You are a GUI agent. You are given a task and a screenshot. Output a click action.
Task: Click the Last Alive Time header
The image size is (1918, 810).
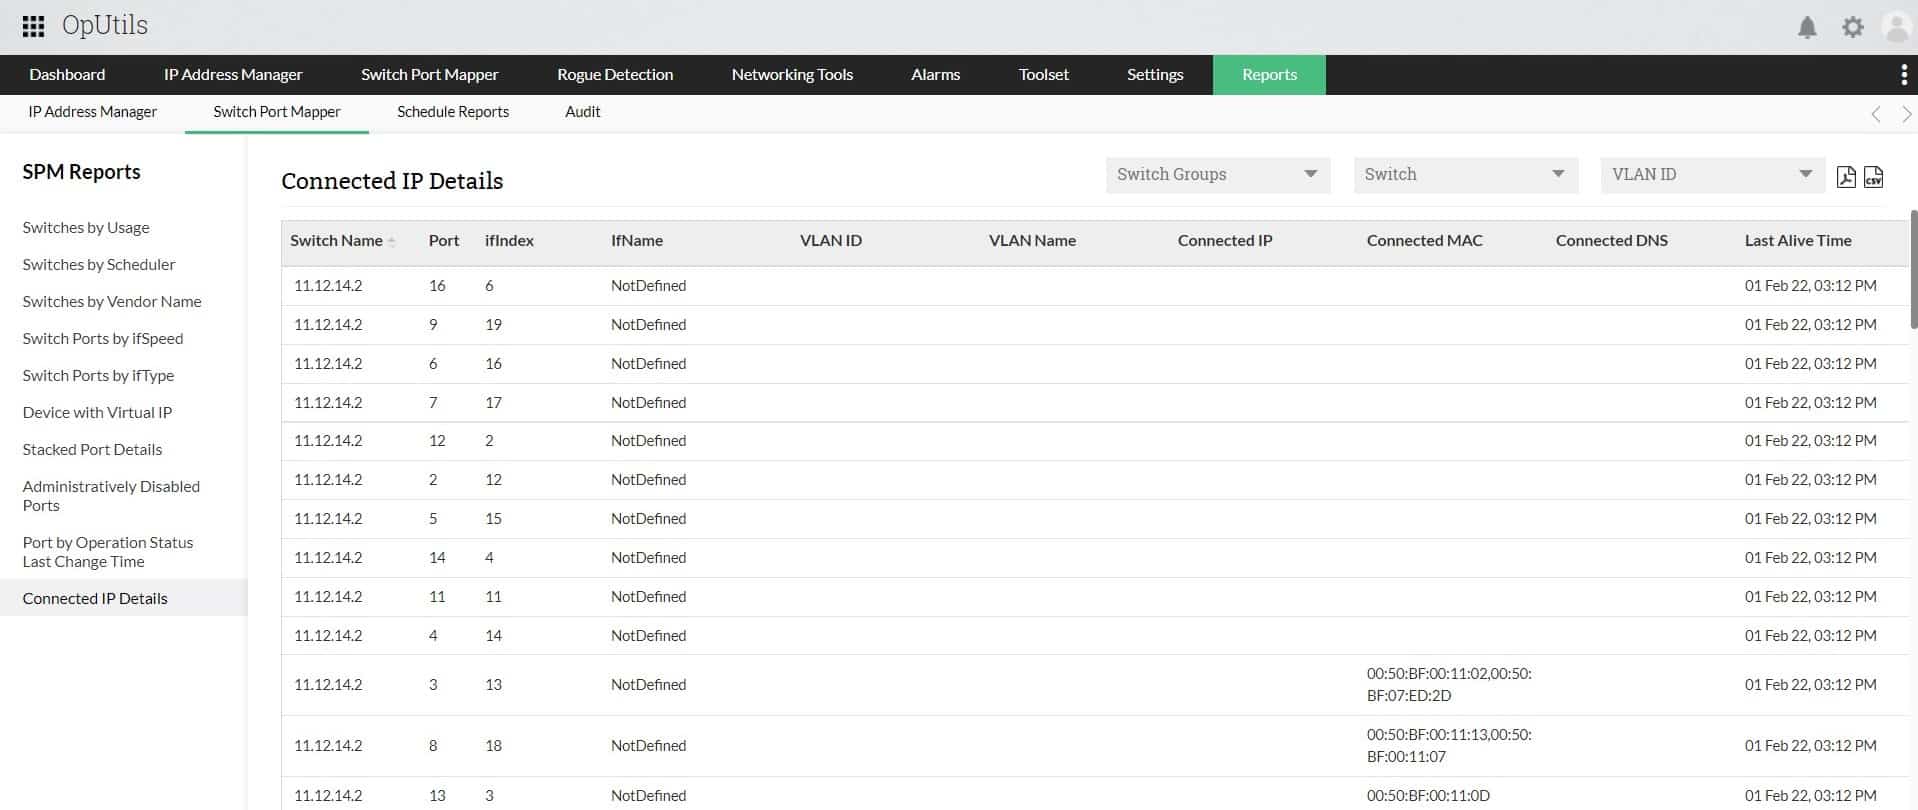[x=1798, y=241]
